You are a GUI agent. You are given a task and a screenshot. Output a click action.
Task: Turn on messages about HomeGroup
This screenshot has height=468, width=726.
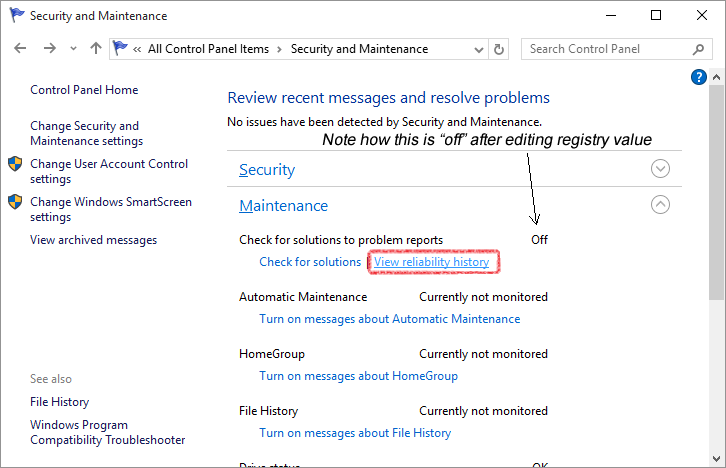point(358,376)
